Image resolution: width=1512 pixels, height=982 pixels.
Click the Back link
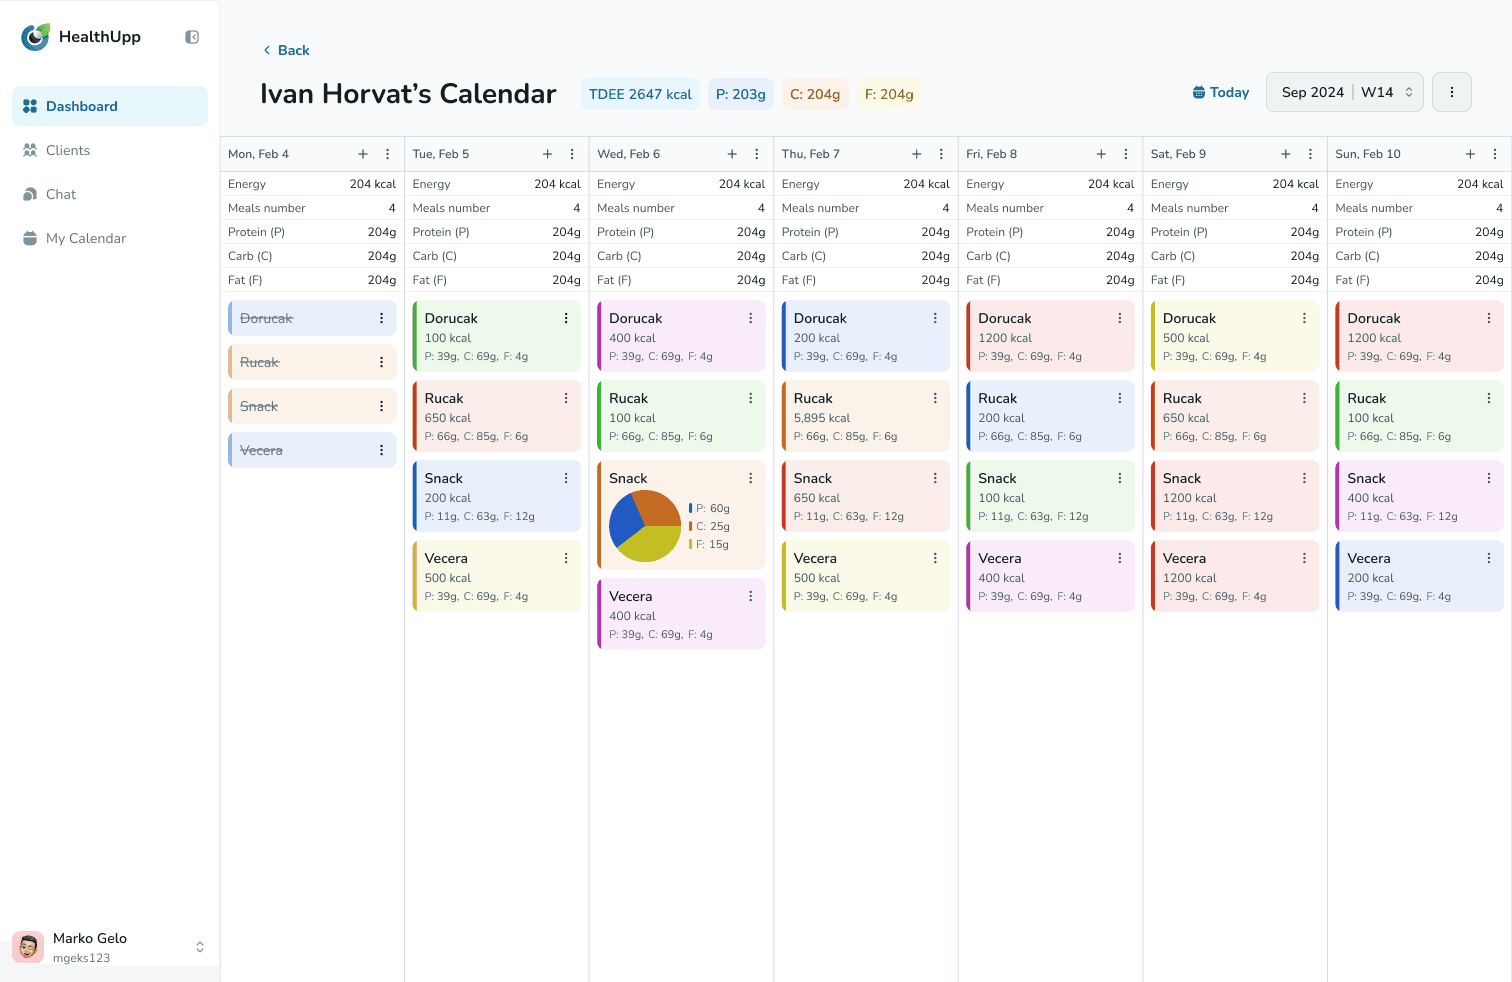pos(286,50)
